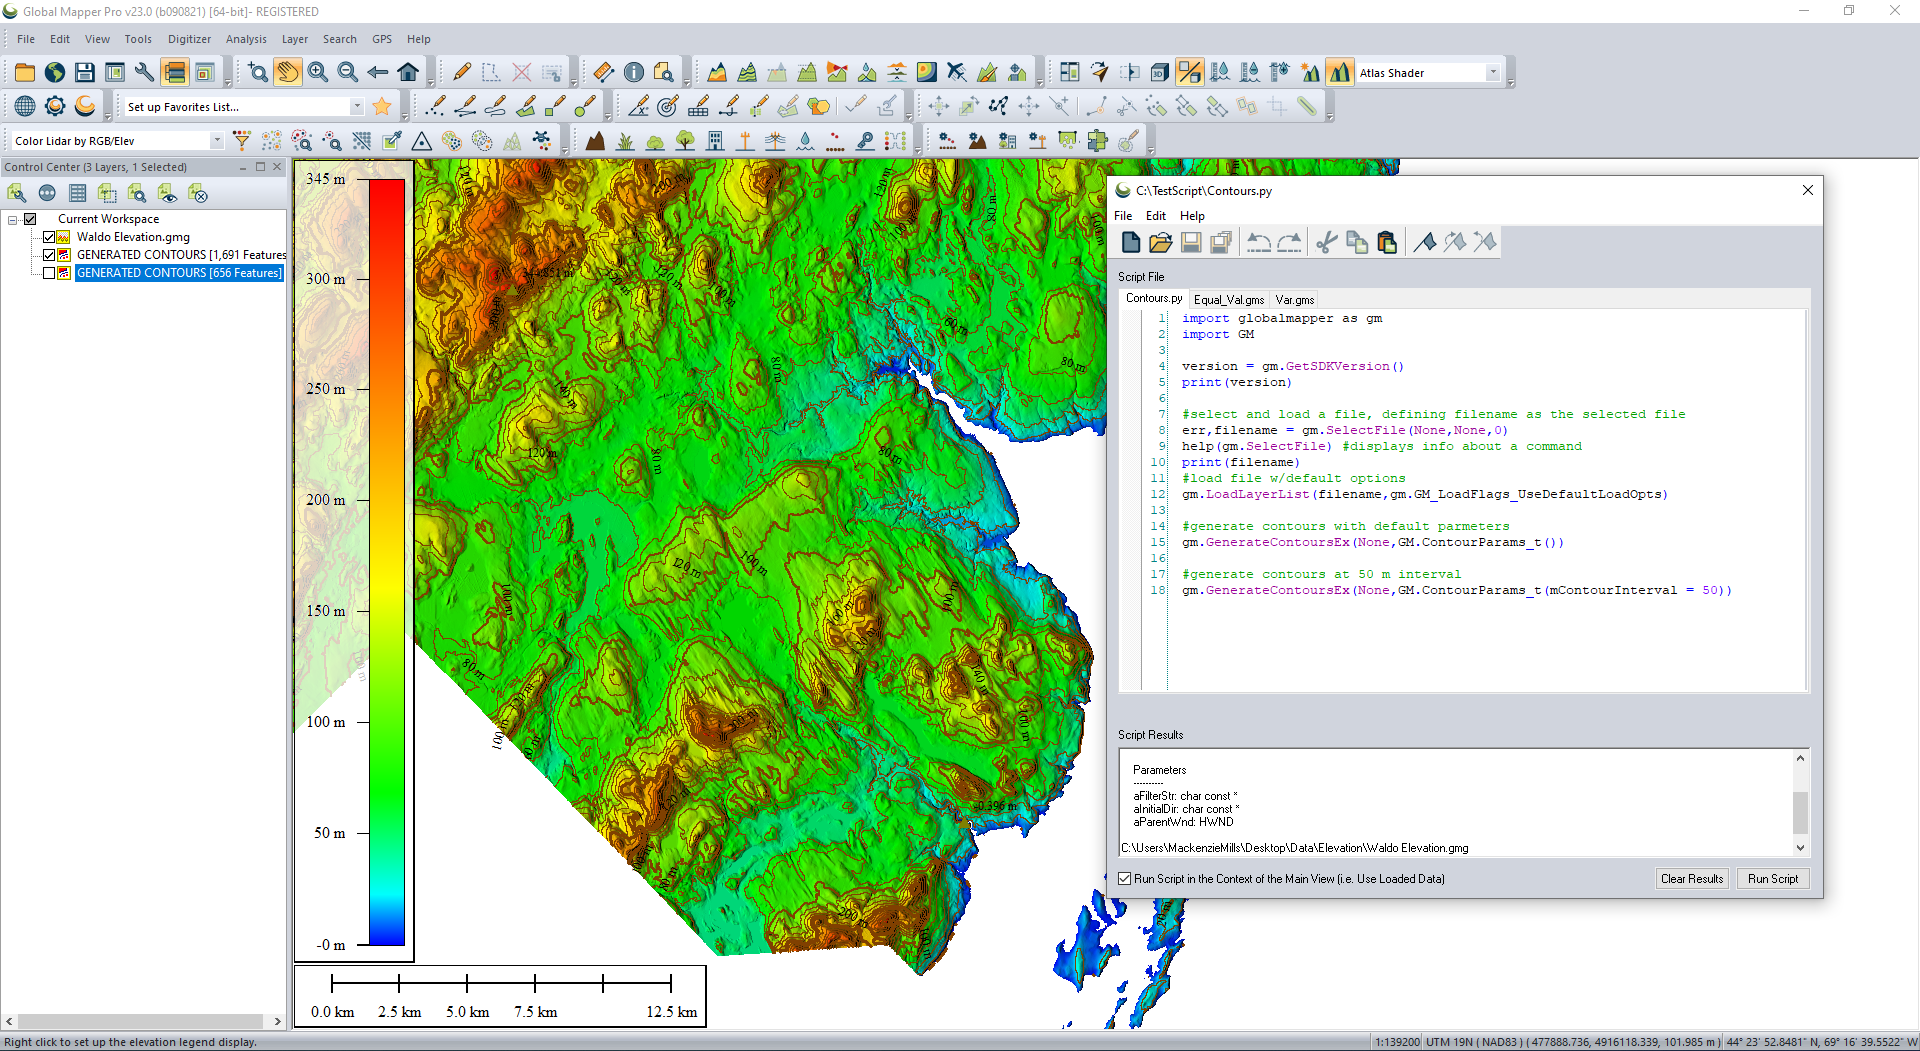Click New Script icon in script editor

pyautogui.click(x=1131, y=242)
